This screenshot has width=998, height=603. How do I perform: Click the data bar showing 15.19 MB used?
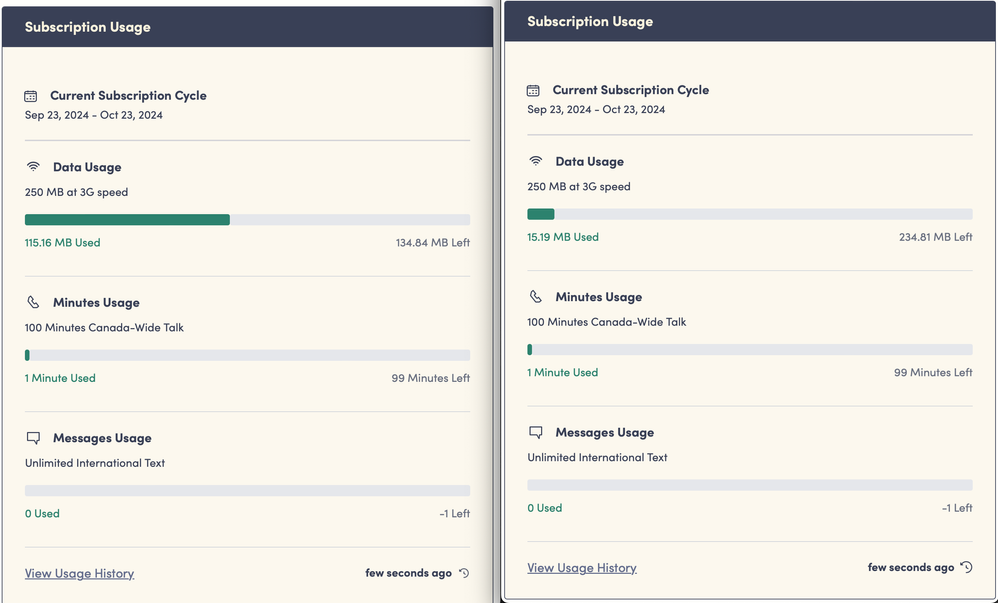point(750,214)
